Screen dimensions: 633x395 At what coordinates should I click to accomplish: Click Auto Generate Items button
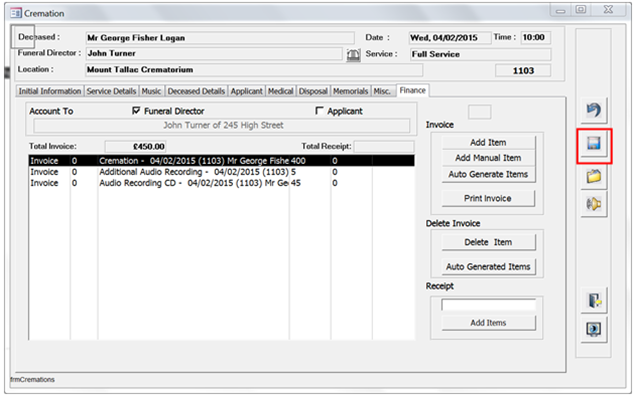point(488,174)
